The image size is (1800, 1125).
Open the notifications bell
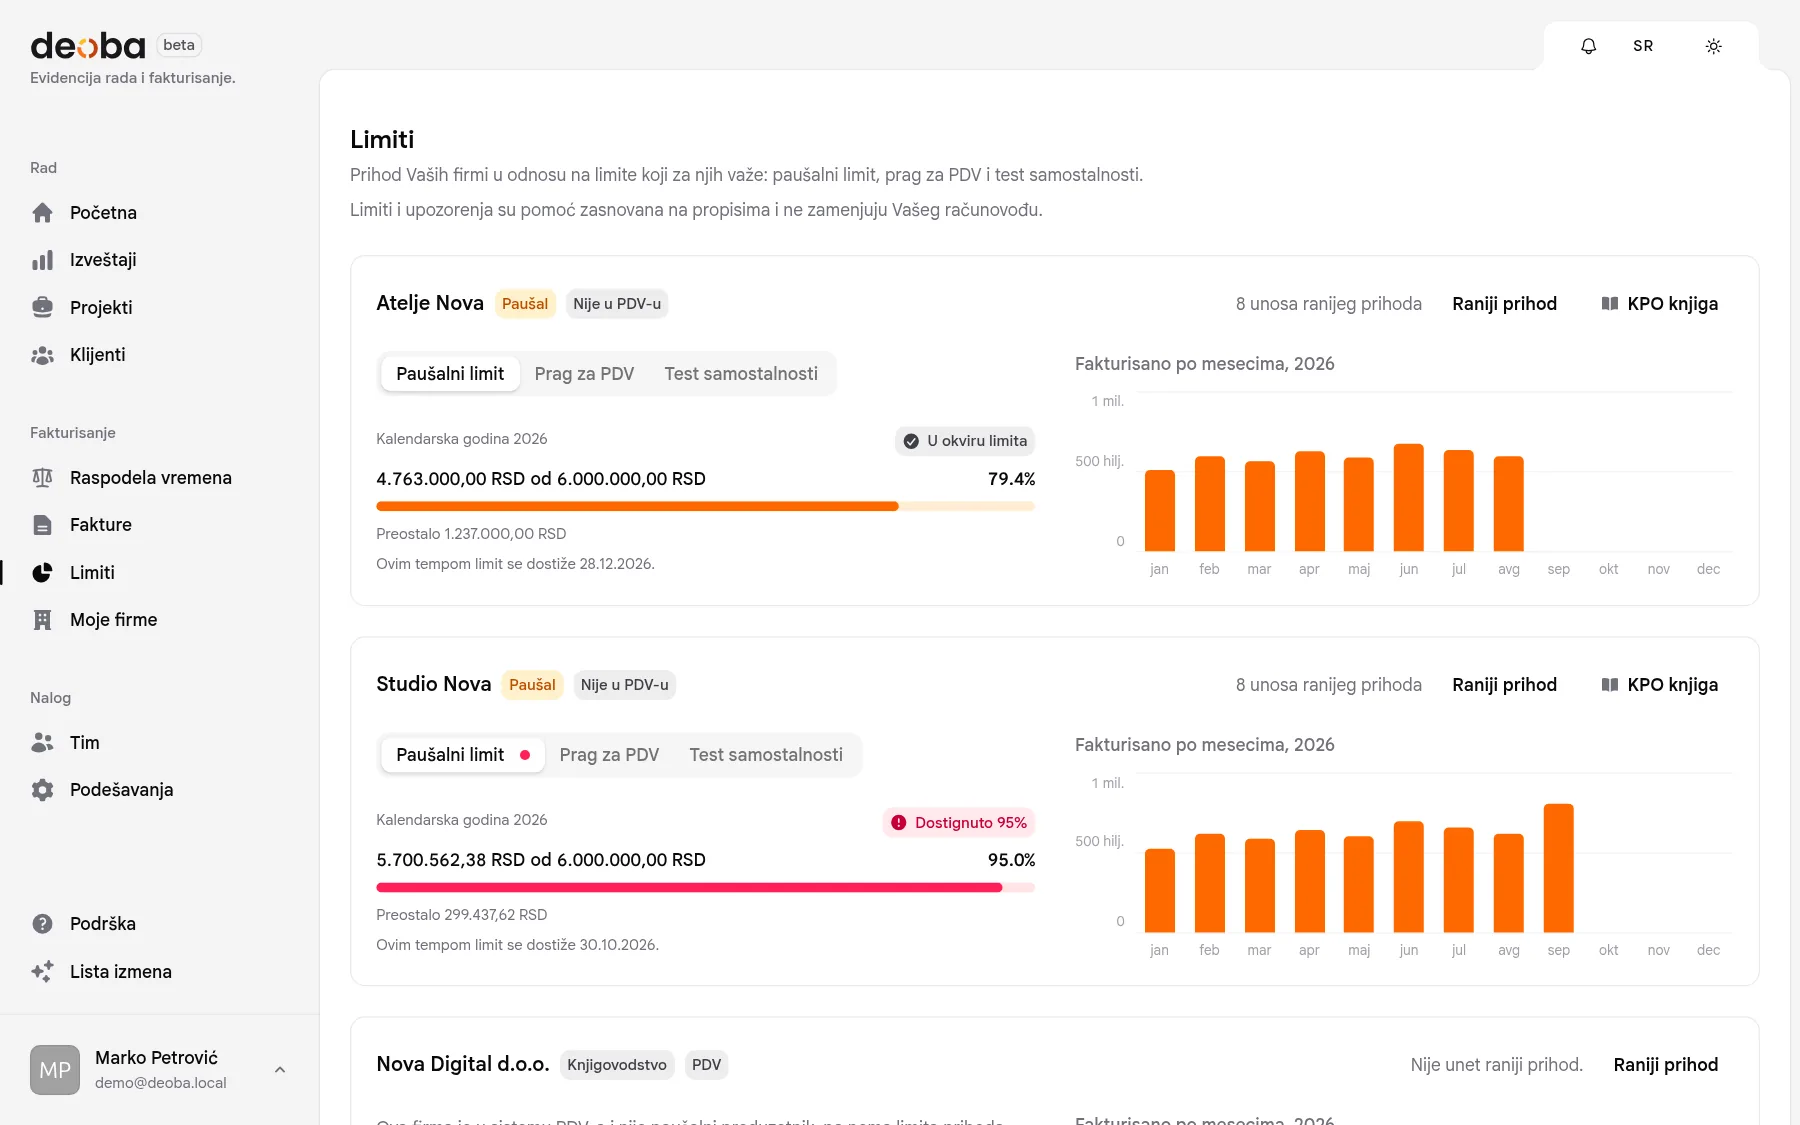point(1588,46)
